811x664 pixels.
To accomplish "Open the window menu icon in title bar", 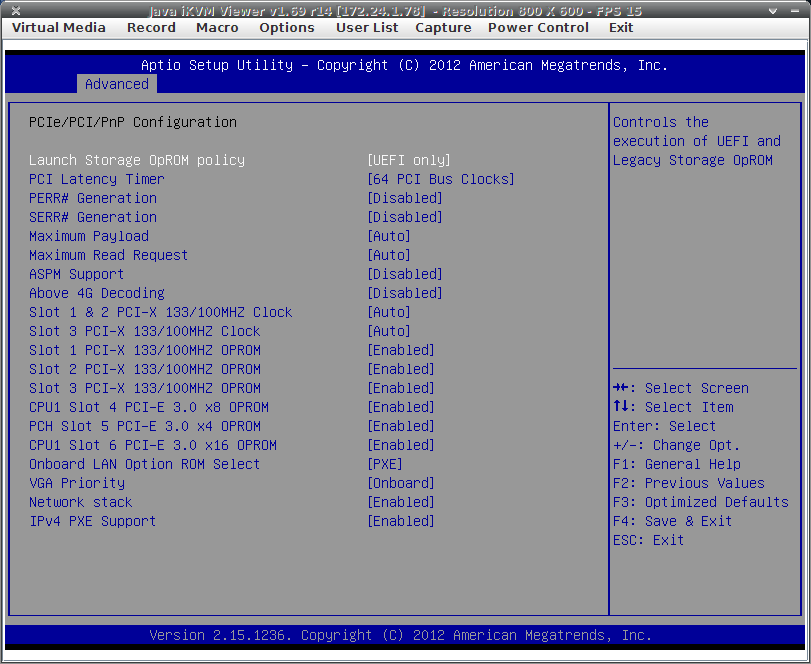I will tap(12, 10).
